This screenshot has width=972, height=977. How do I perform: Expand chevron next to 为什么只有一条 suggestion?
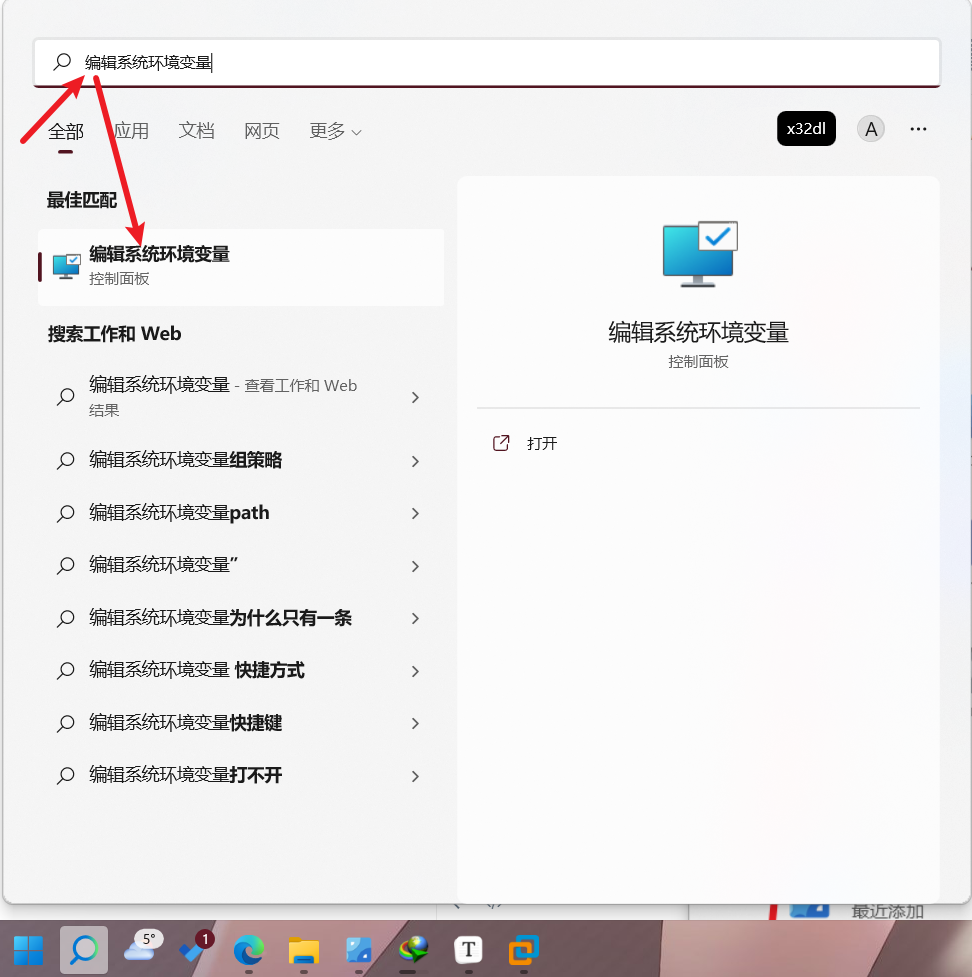tap(416, 618)
